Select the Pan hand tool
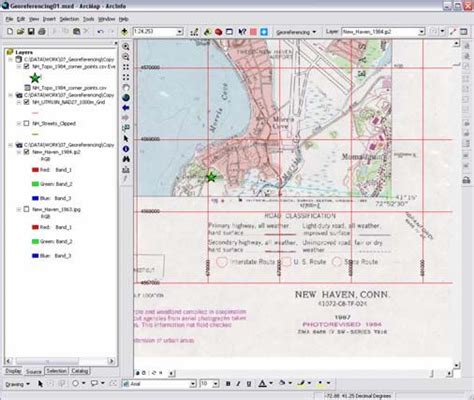This screenshot has height=400, width=474. click(x=126, y=88)
